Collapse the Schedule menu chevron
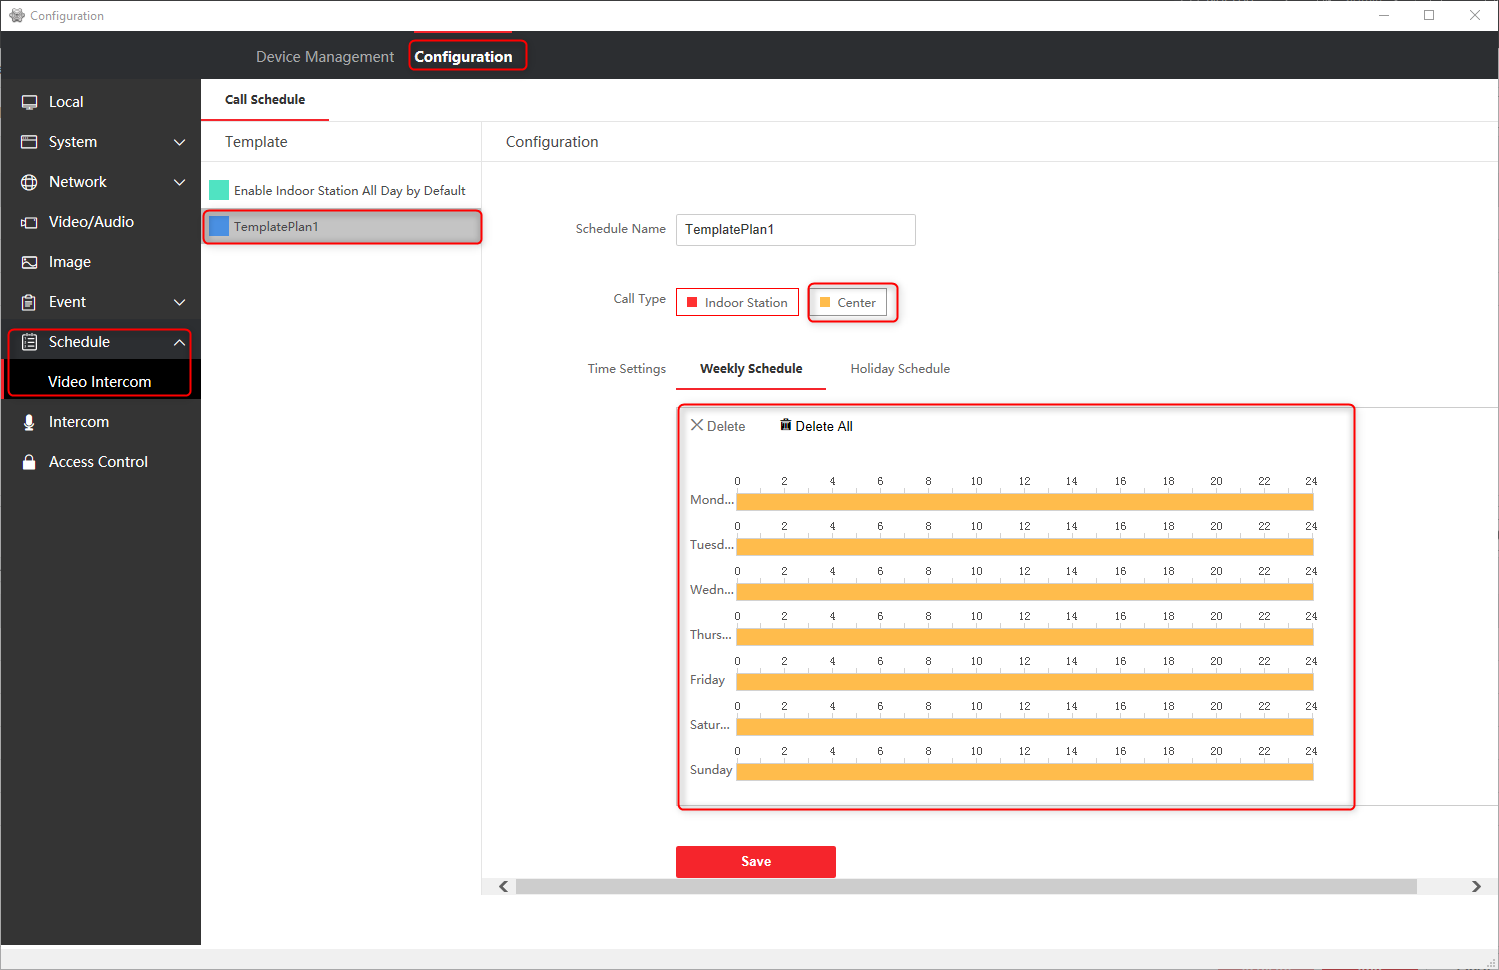This screenshot has width=1499, height=970. pos(180,342)
